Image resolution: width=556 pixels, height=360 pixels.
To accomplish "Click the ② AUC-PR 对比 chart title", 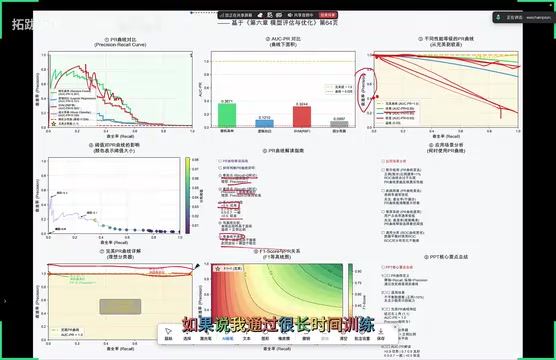I will (283, 39).
